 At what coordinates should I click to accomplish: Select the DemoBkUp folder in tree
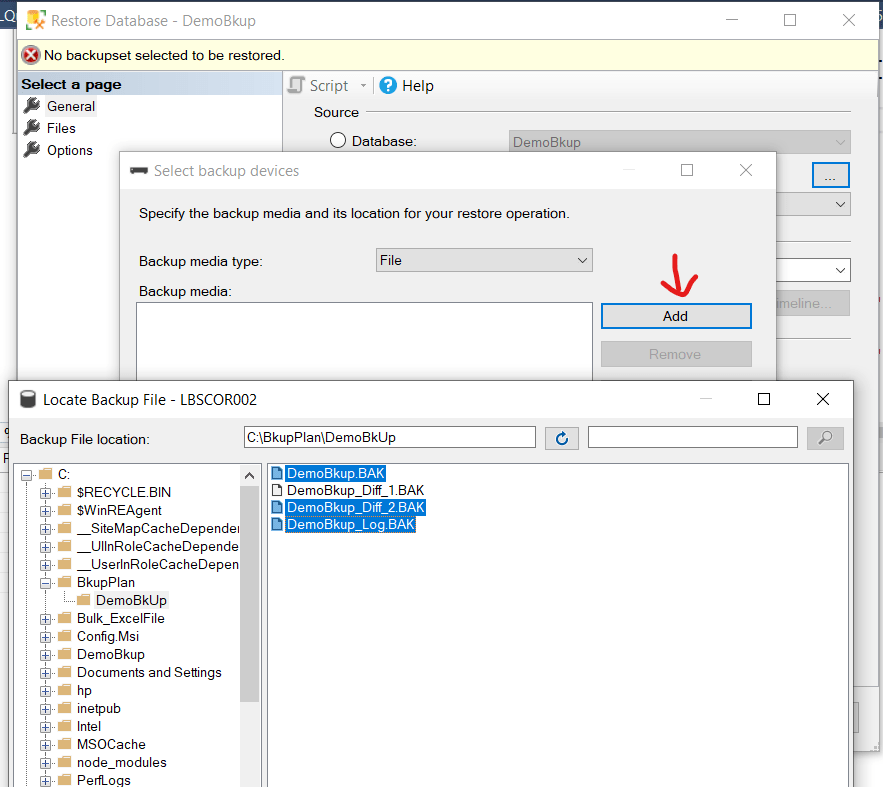pyautogui.click(x=130, y=600)
